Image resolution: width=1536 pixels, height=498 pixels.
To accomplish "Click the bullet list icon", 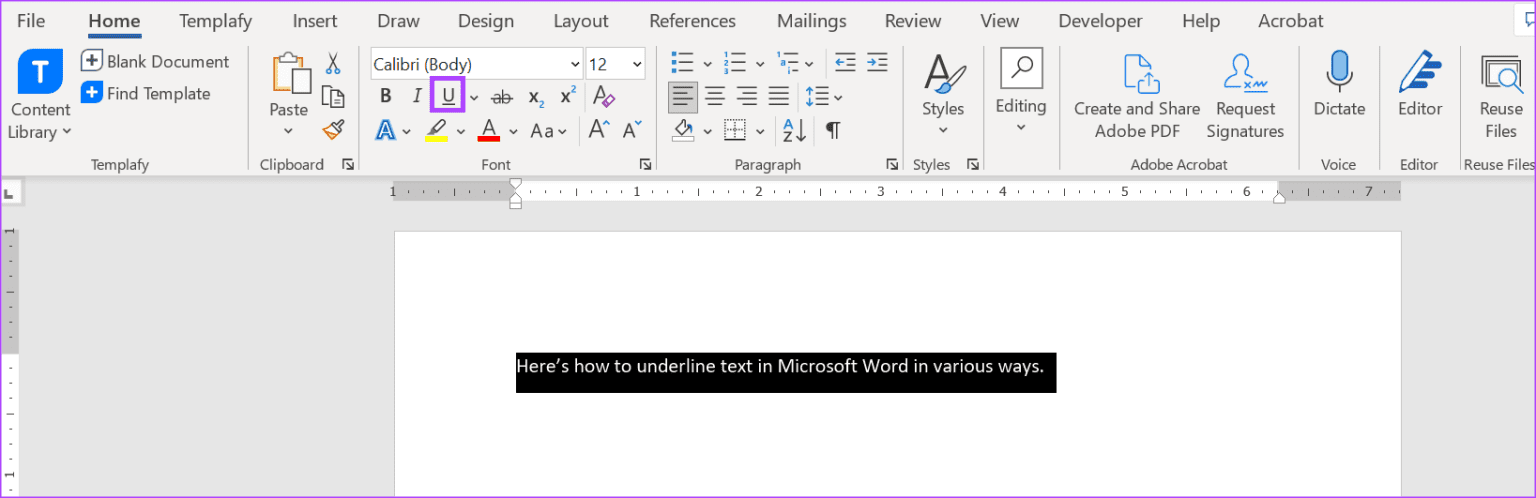I will tap(683, 63).
